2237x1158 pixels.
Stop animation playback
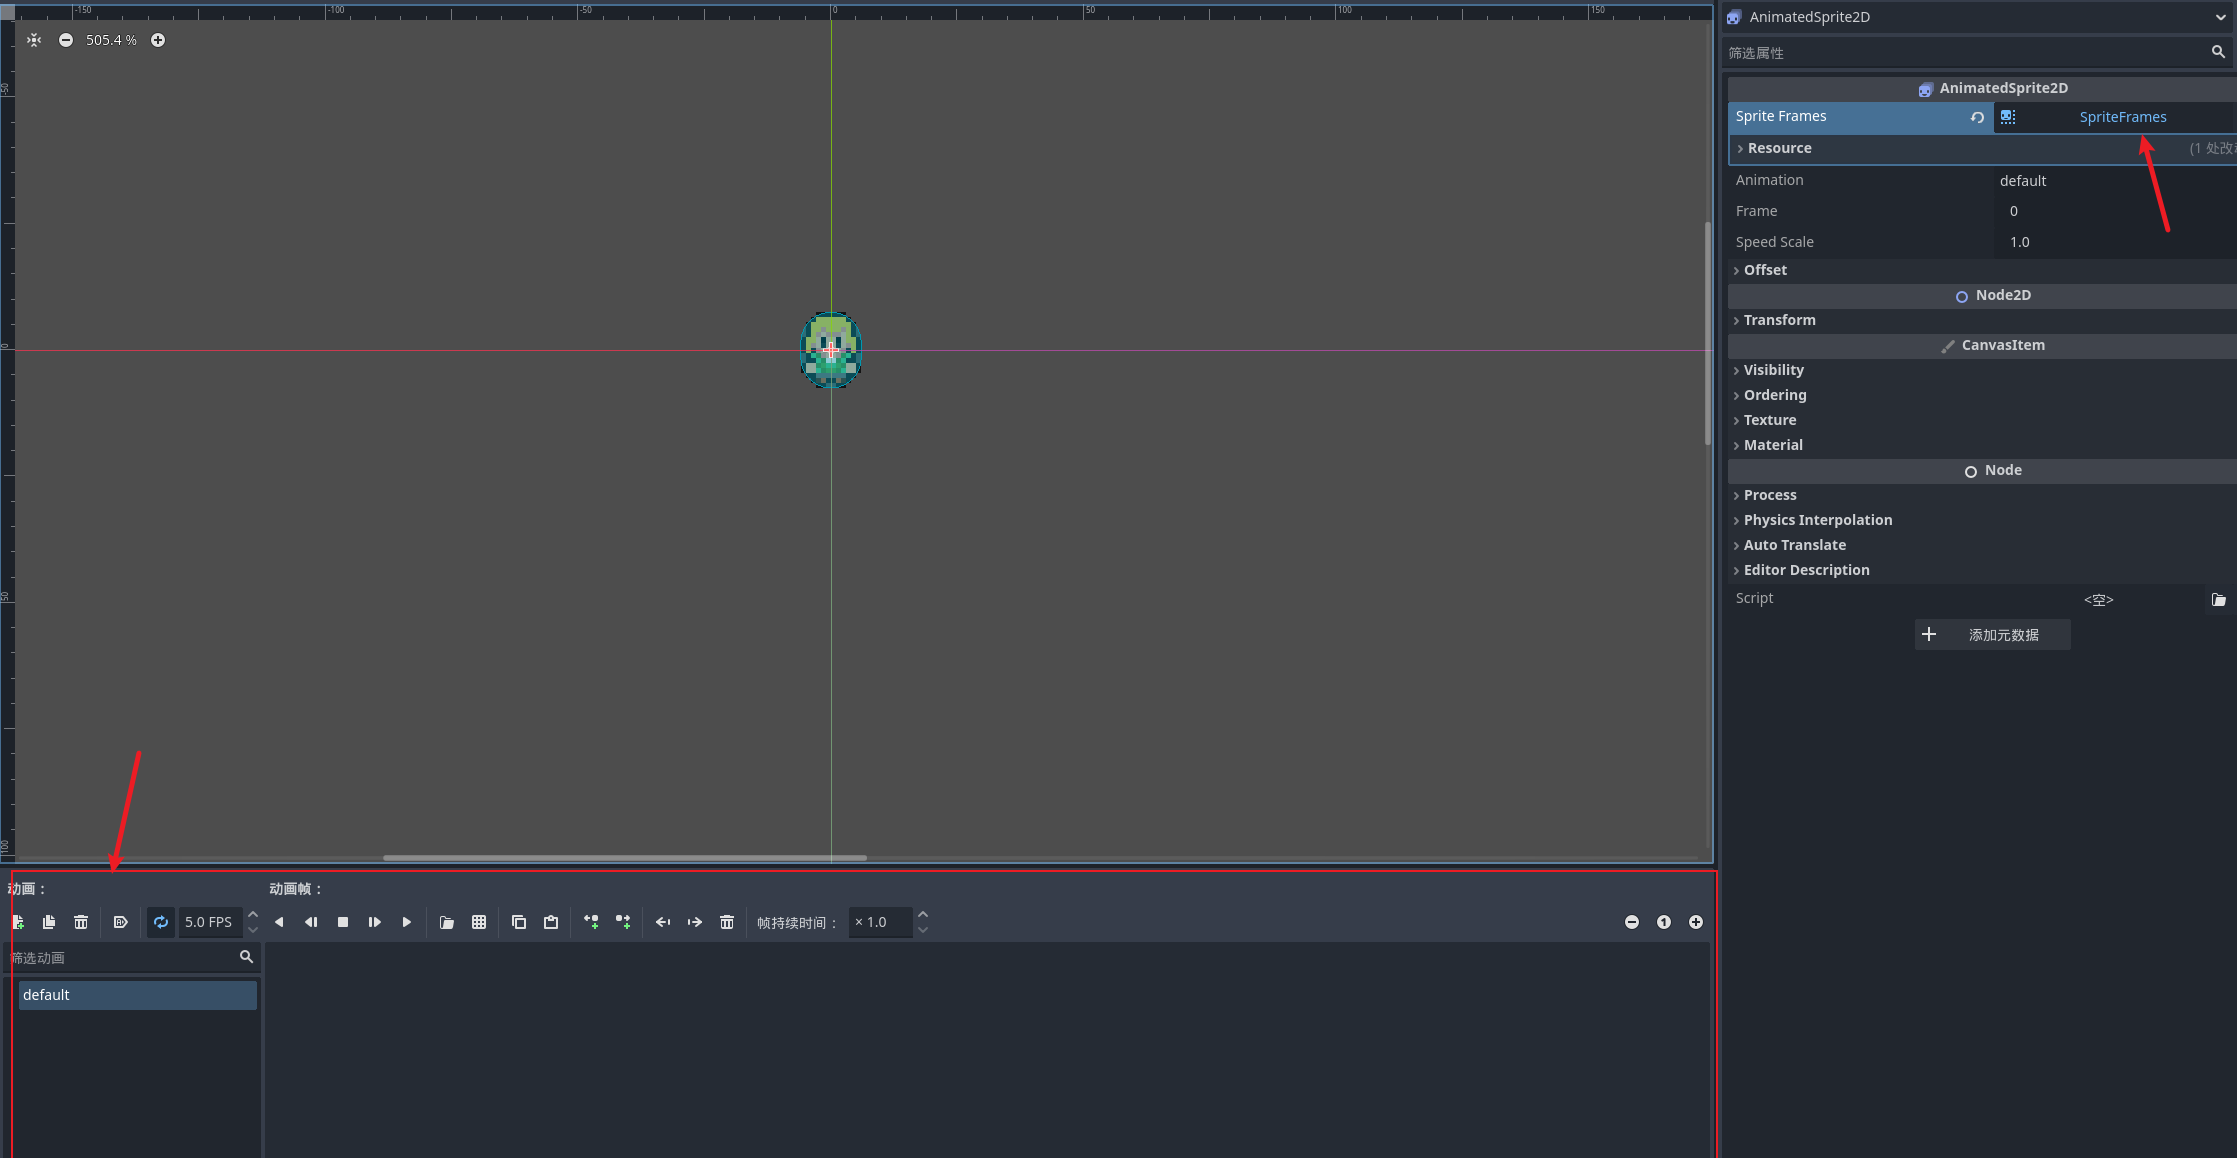coord(343,922)
